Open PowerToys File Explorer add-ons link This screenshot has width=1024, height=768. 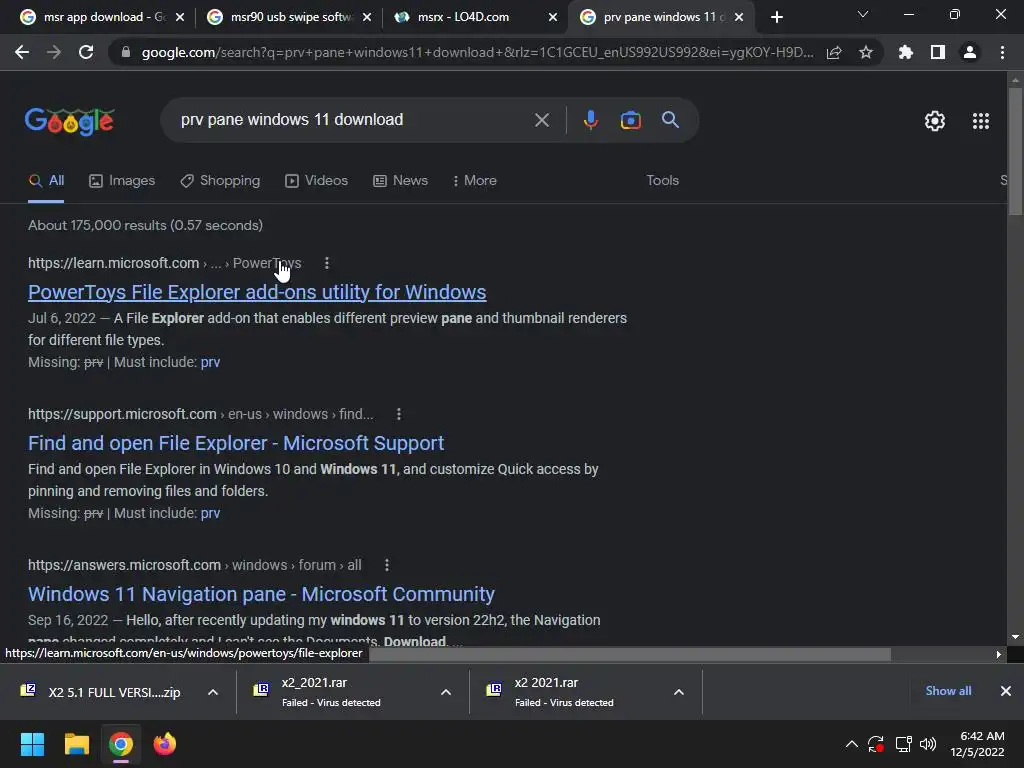pos(257,292)
